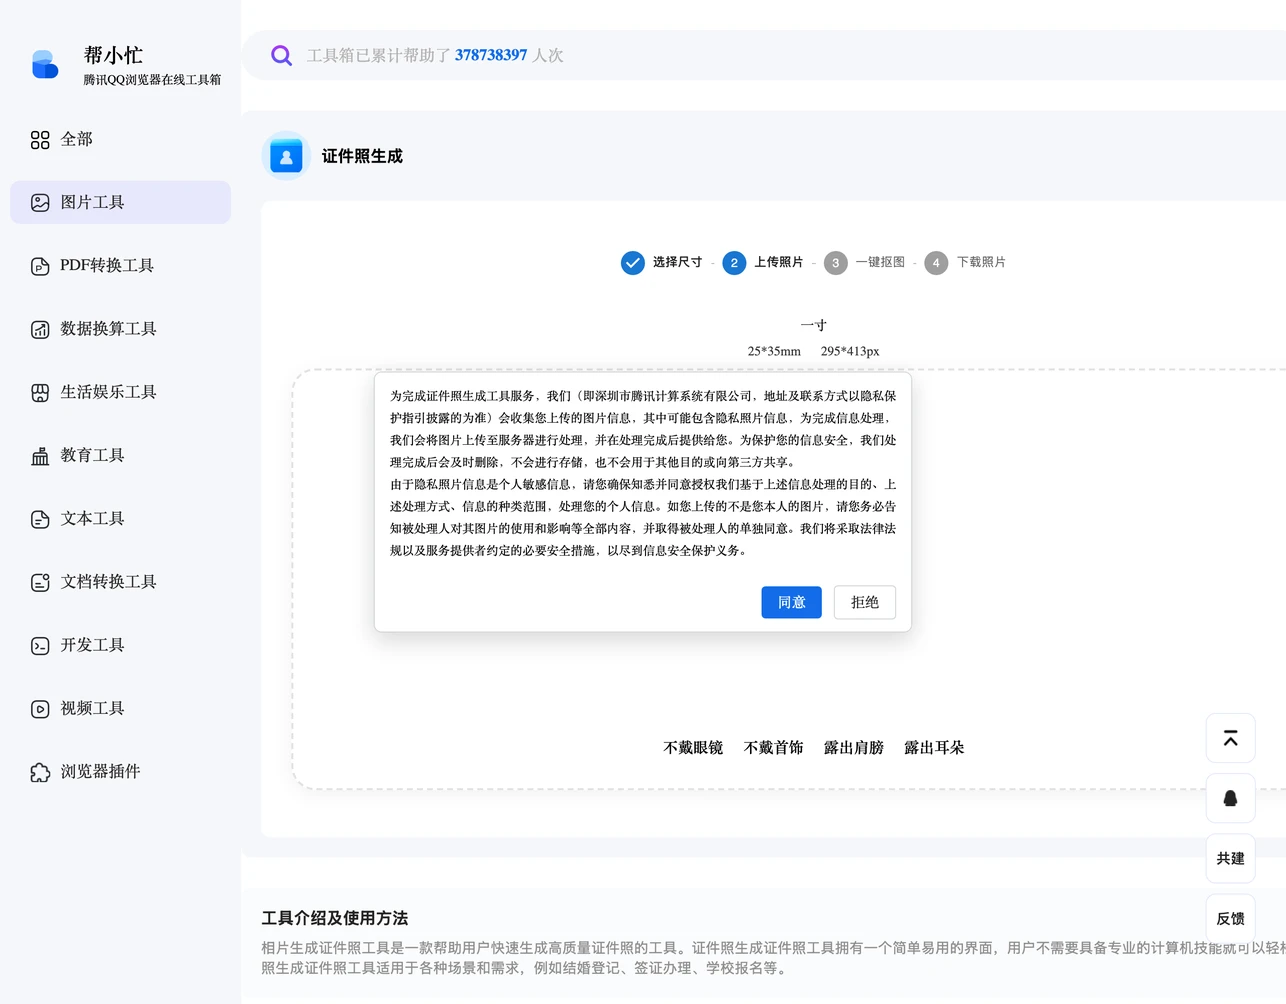Screen dimensions: 1286x1004
Task: Open PDF转换工具 in the sidebar
Action: click(x=120, y=265)
